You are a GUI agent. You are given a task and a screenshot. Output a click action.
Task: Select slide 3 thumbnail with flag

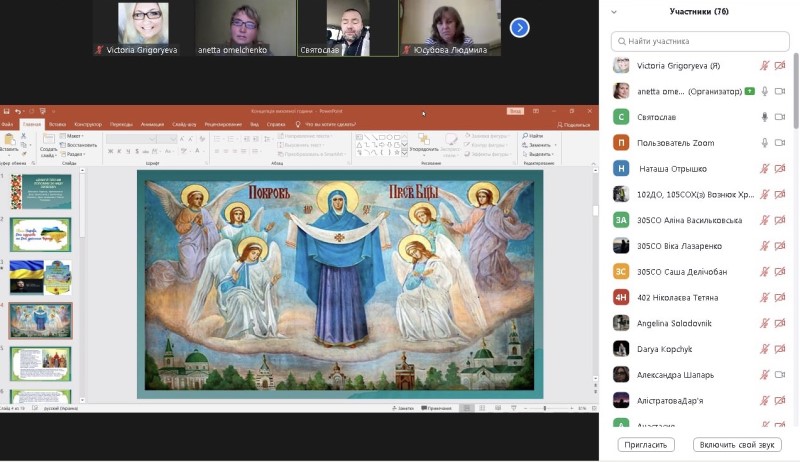tap(41, 277)
